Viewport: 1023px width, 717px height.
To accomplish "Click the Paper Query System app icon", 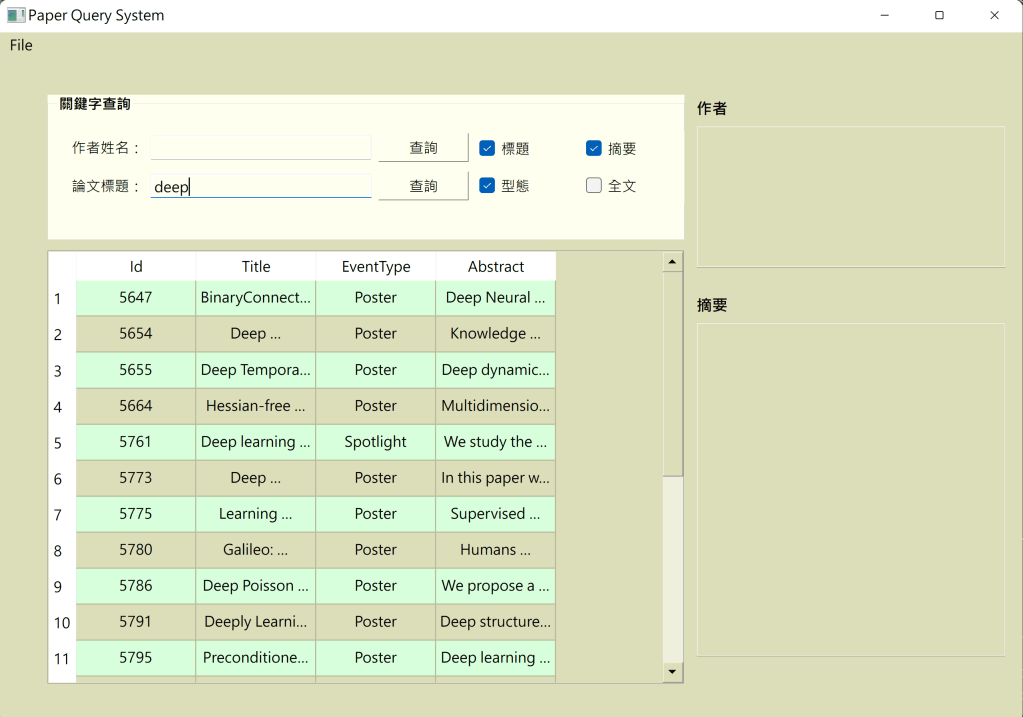I will coord(16,15).
